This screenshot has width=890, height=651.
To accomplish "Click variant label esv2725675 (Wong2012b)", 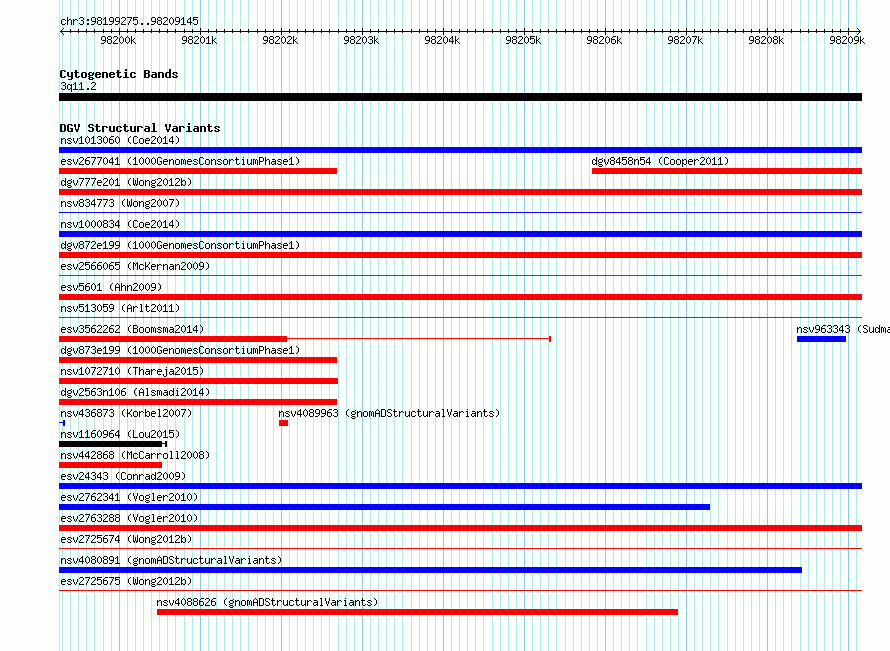I will click(x=126, y=581).
